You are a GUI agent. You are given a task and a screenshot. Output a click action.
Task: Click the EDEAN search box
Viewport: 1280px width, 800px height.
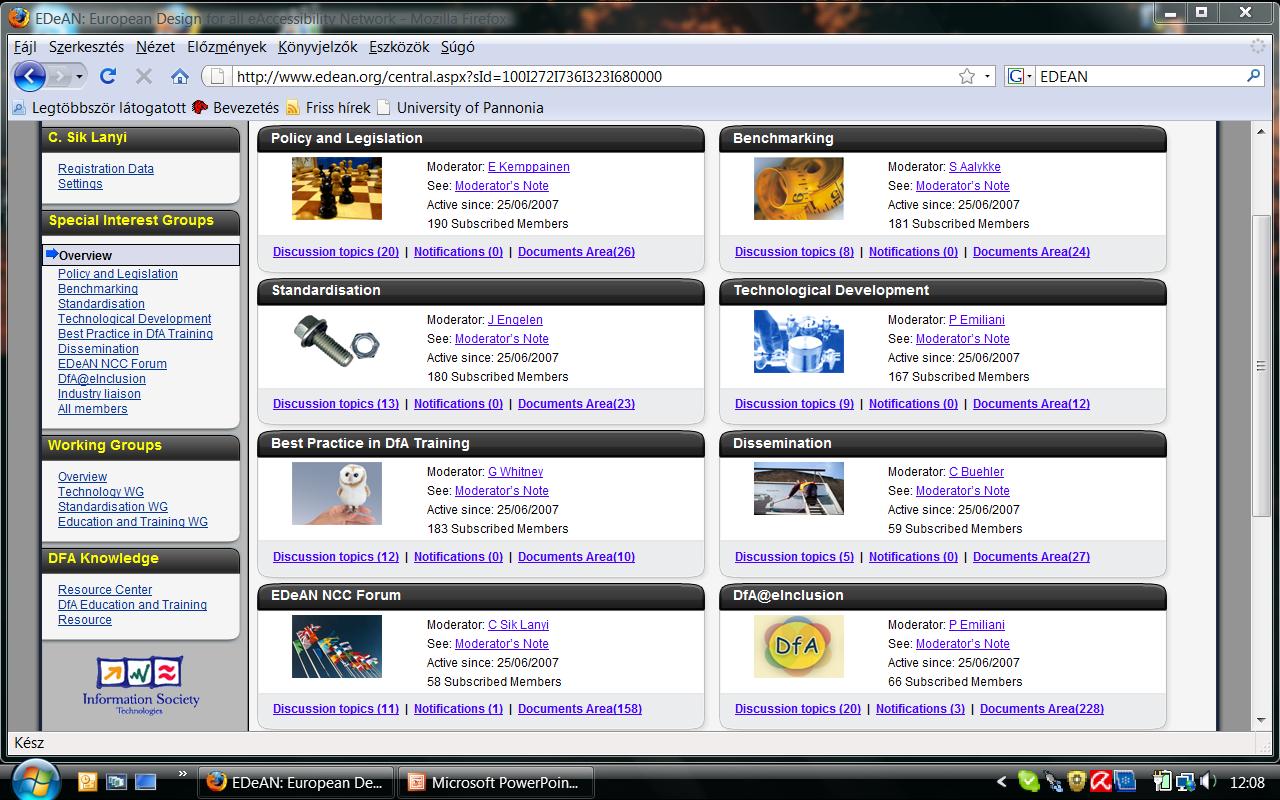tap(1139, 76)
